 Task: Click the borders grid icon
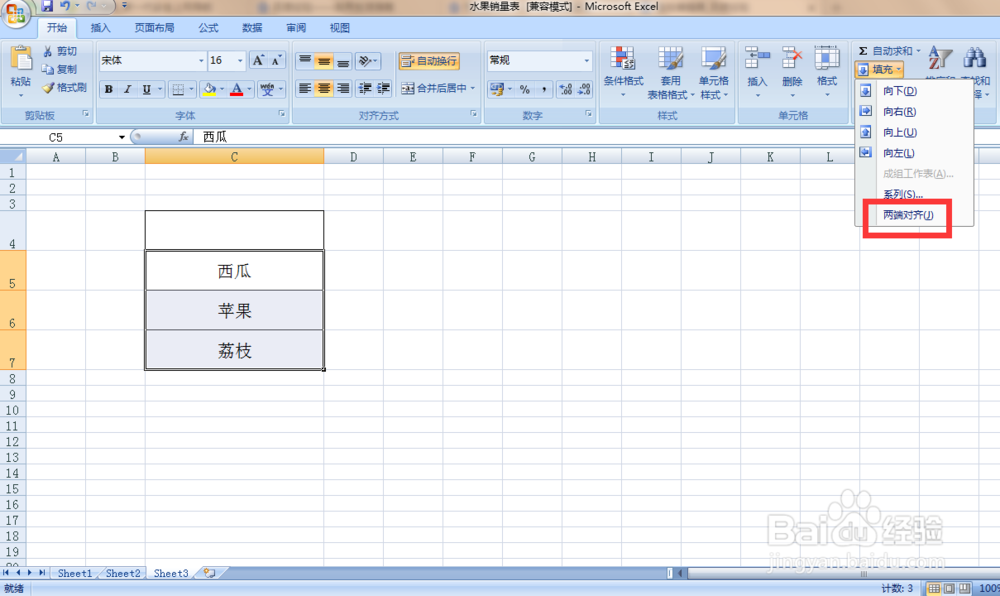pos(178,89)
